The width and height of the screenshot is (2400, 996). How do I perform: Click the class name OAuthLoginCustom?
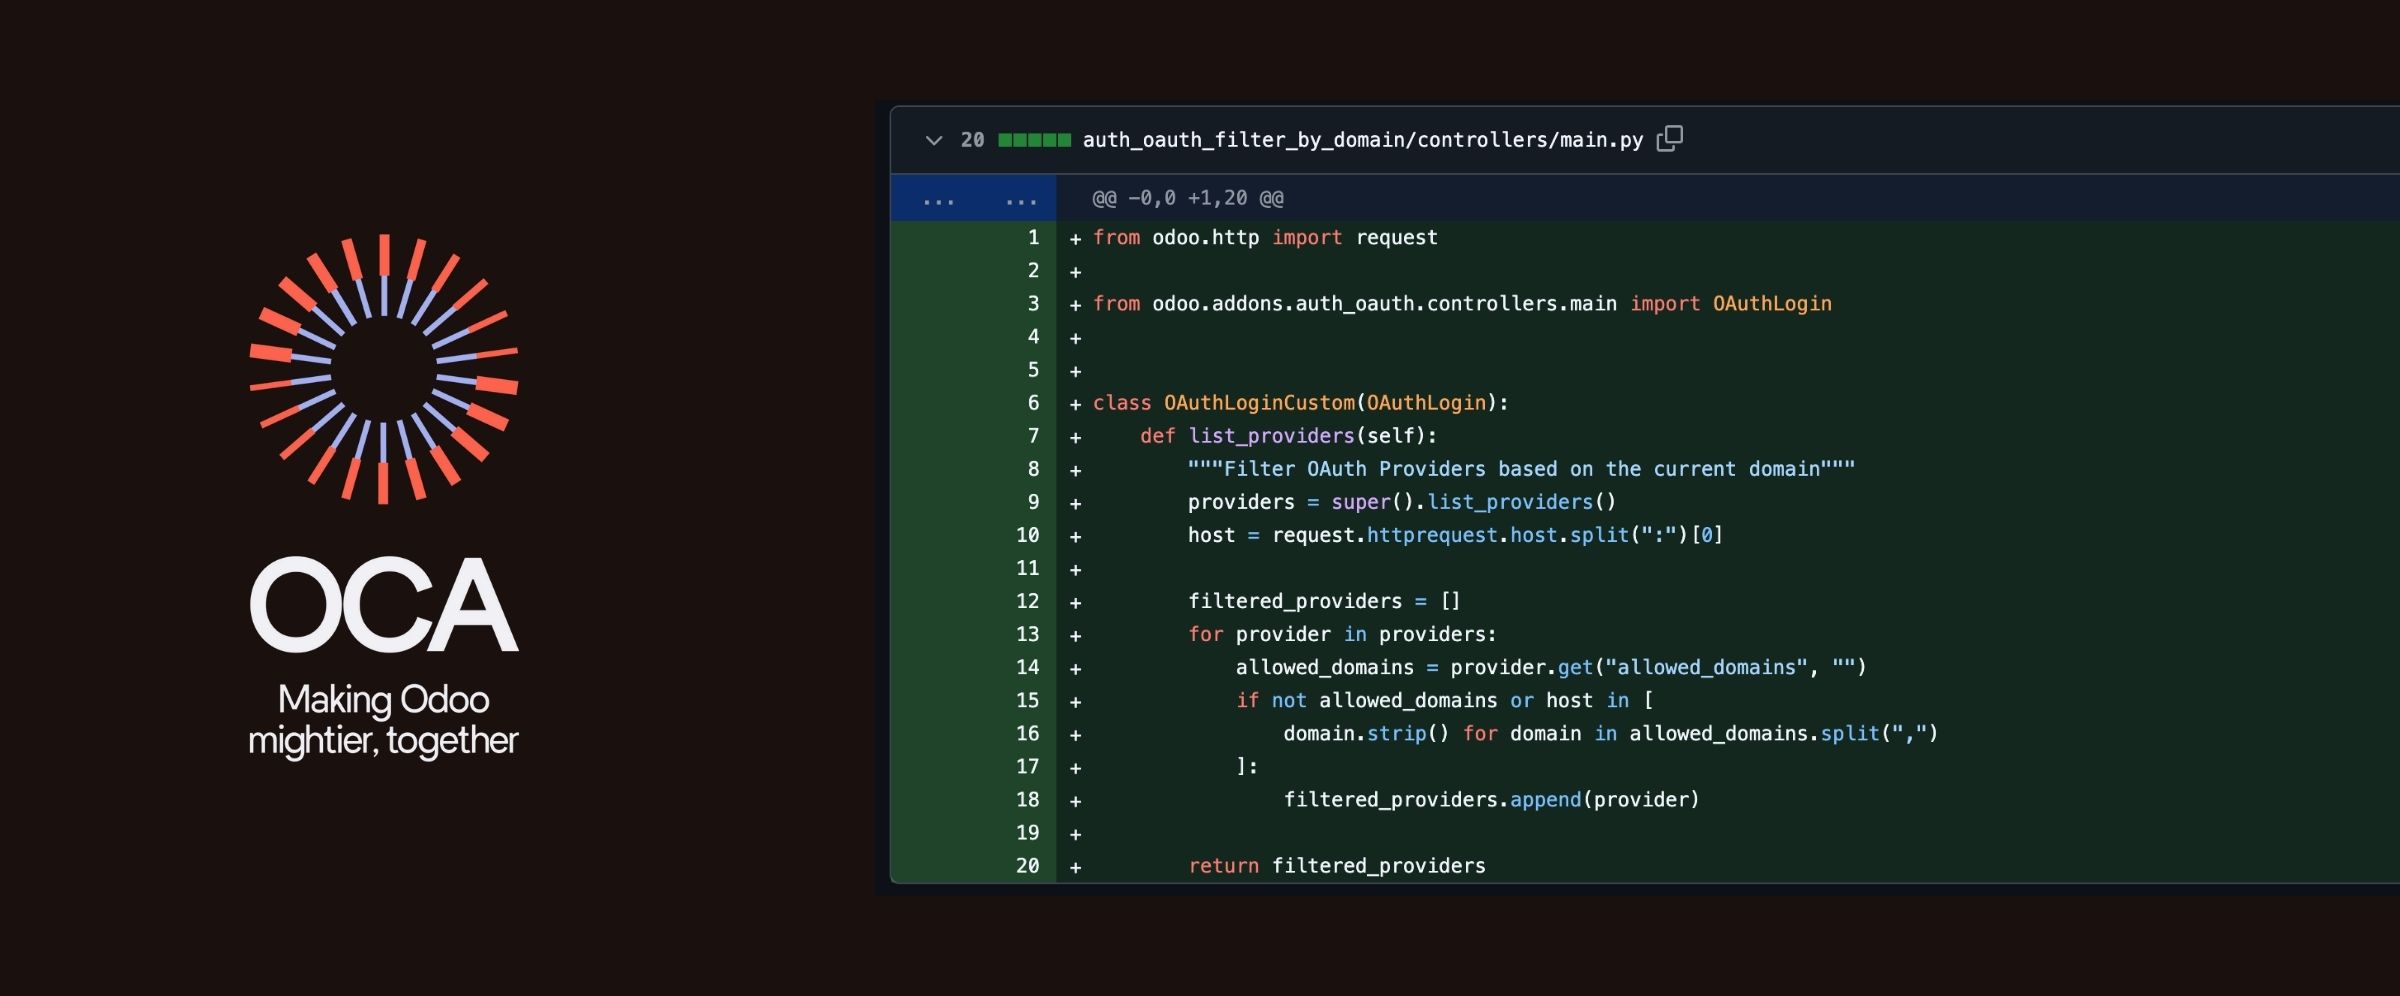pyautogui.click(x=1259, y=403)
